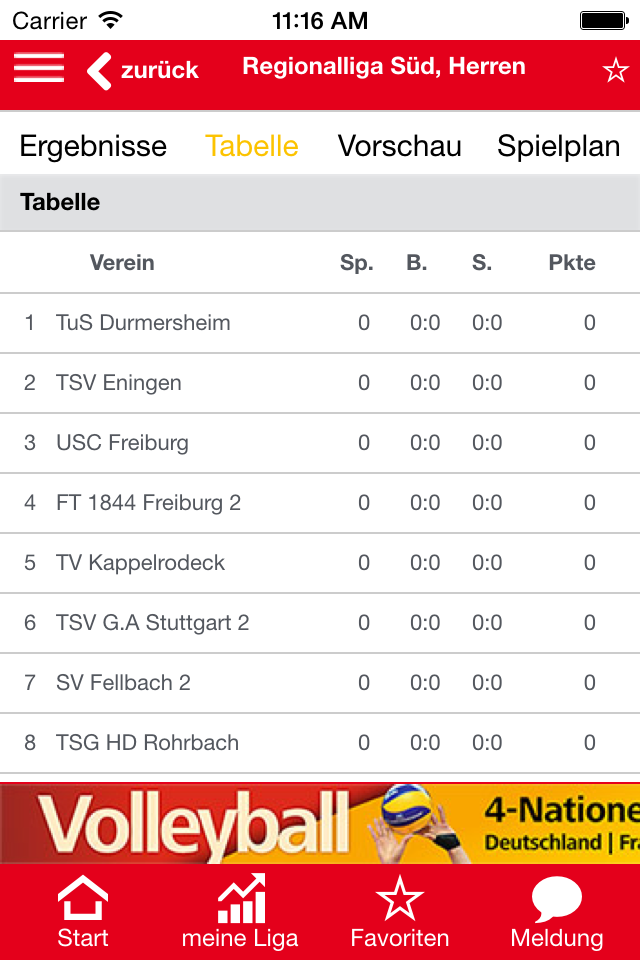Open the Spielplan tab
The height and width of the screenshot is (960, 640).
pyautogui.click(x=559, y=146)
